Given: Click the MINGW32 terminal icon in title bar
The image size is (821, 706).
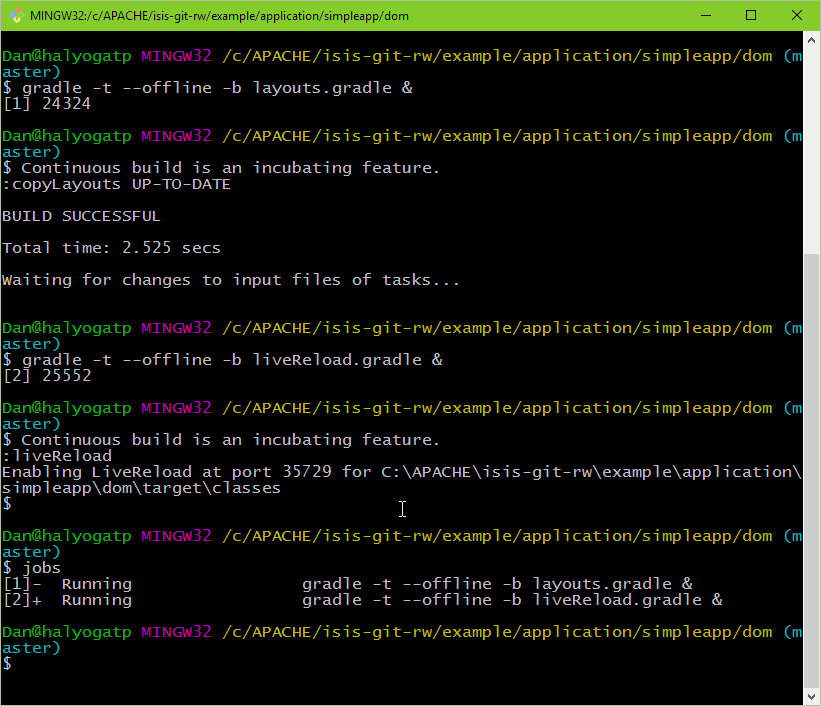Looking at the screenshot, I should (15, 16).
